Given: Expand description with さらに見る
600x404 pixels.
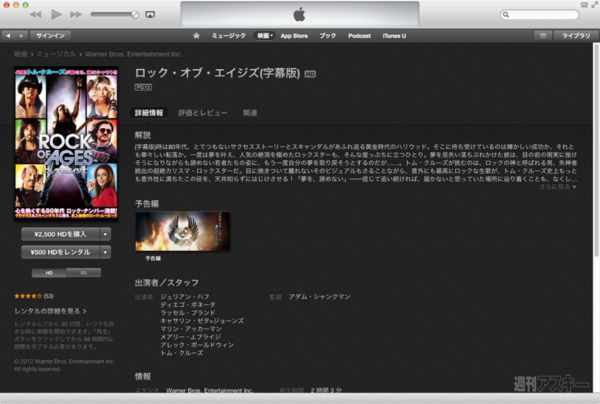Looking at the screenshot, I should pos(558,187).
